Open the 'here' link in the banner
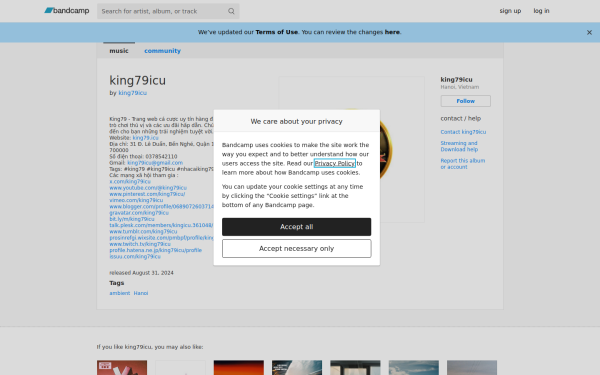 pyautogui.click(x=392, y=32)
